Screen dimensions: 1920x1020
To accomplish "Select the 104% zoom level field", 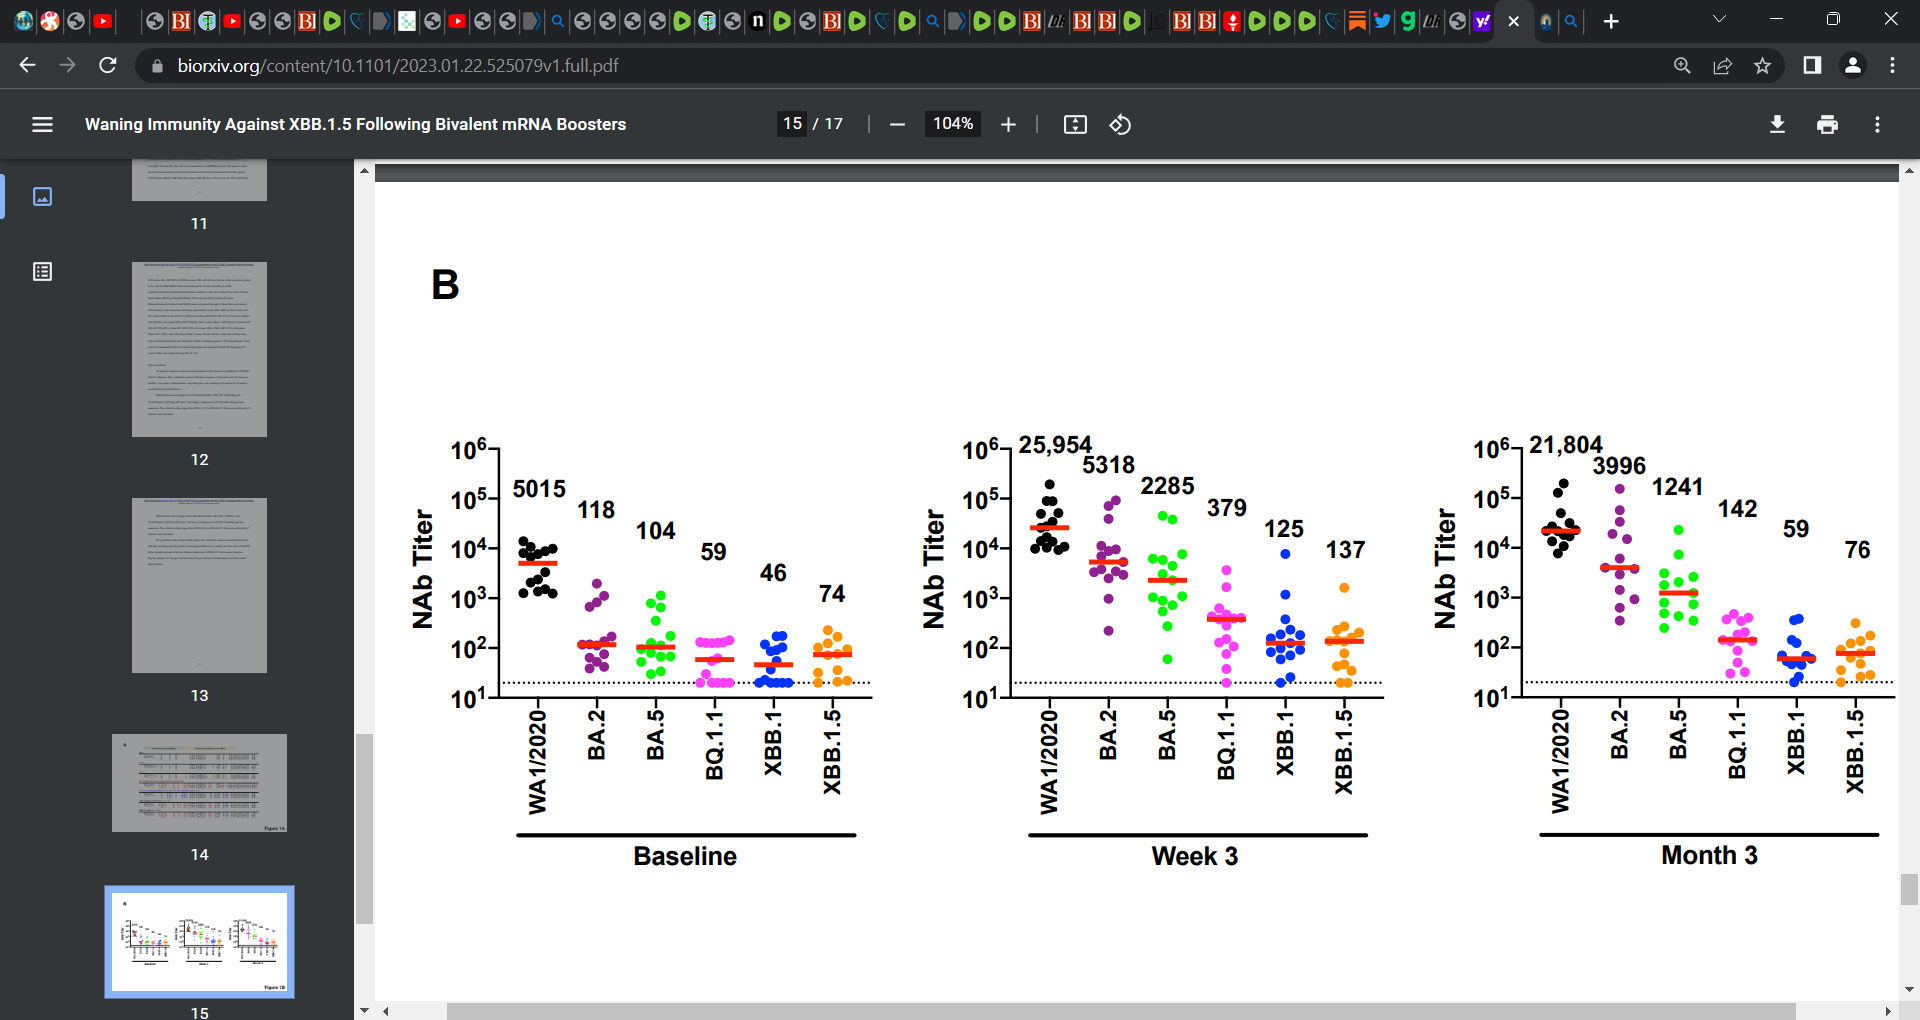I will pyautogui.click(x=952, y=123).
